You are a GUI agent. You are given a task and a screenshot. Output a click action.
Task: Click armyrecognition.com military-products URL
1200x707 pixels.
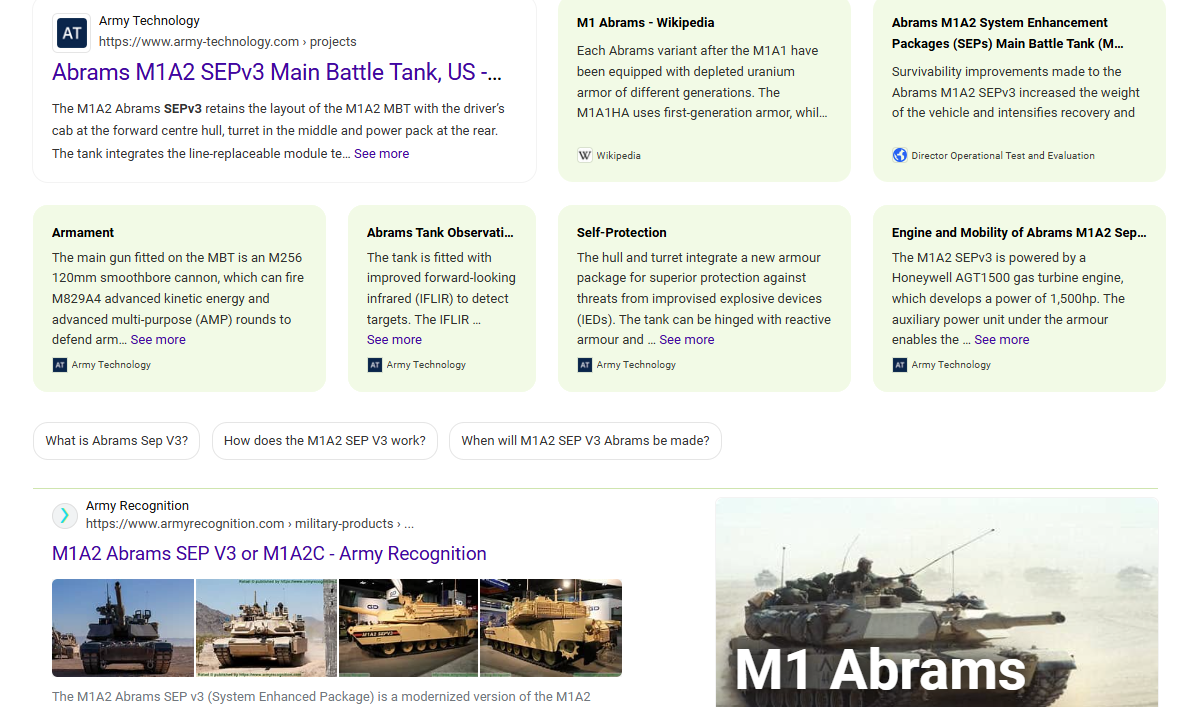click(x=250, y=524)
